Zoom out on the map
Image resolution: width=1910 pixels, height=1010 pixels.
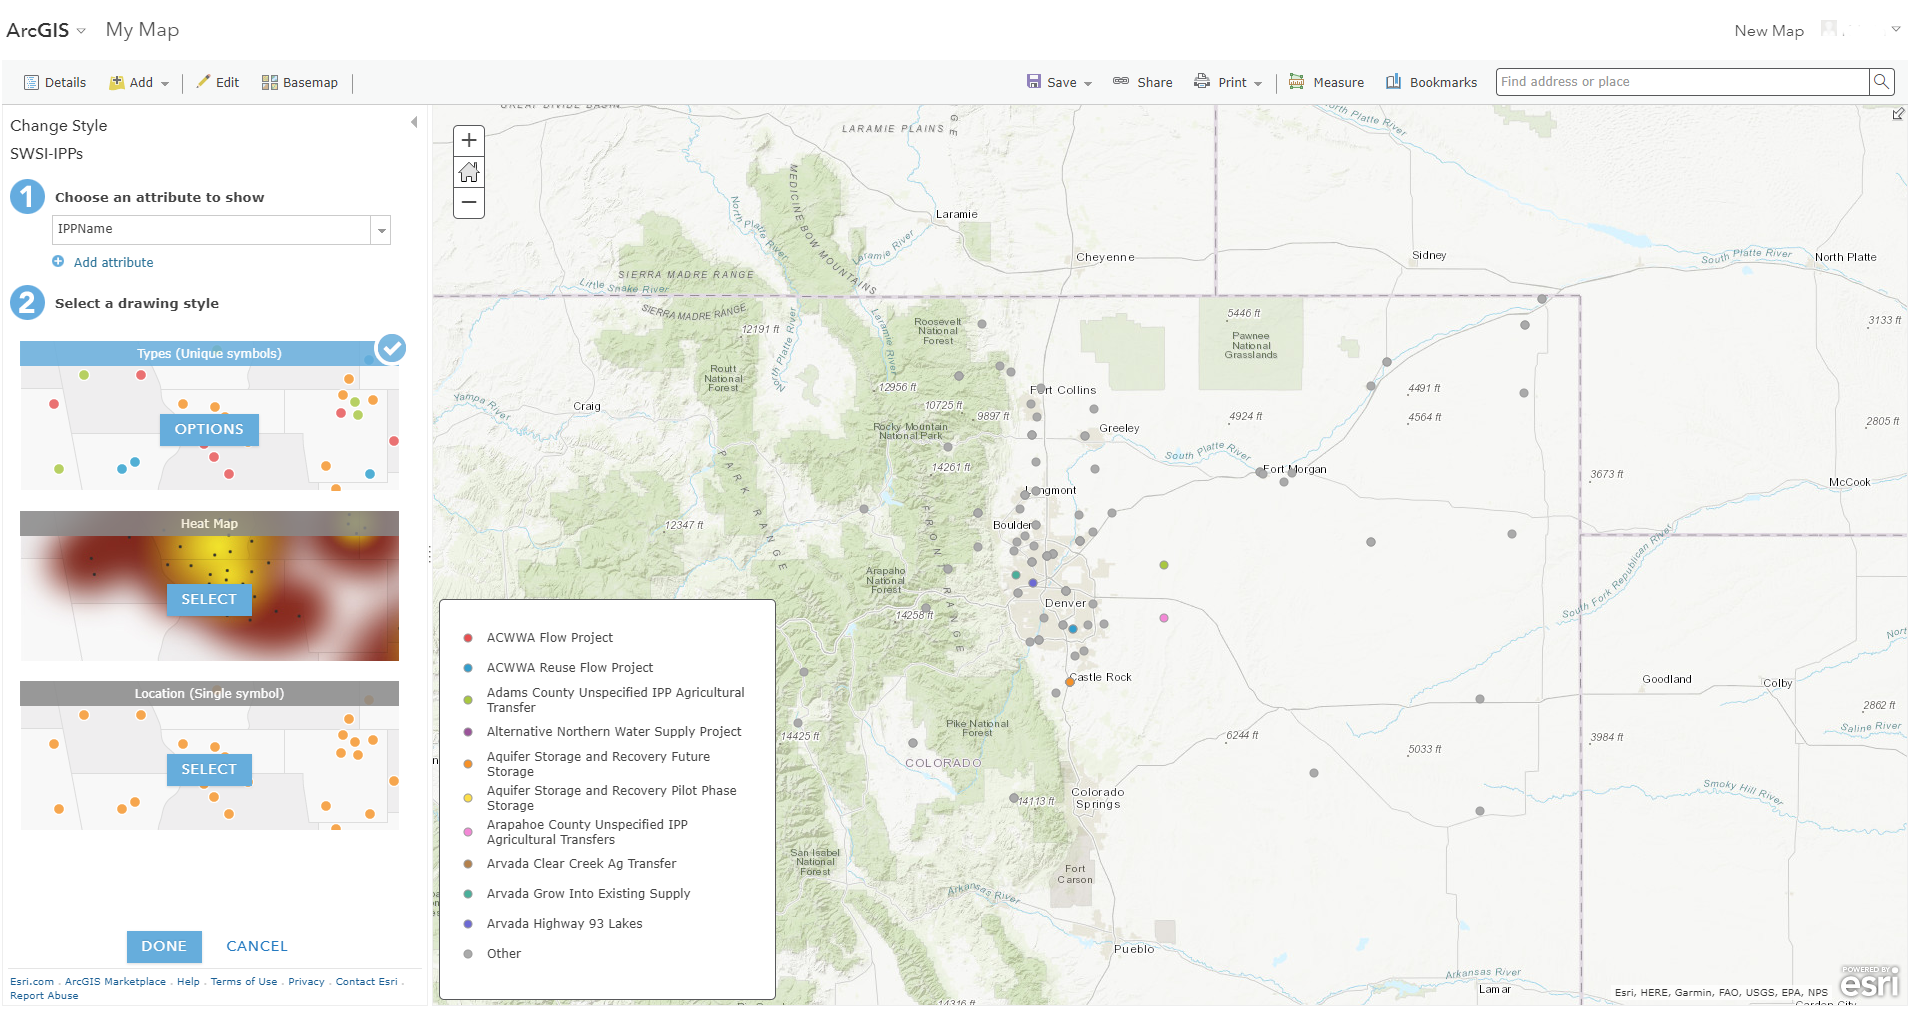coord(469,203)
